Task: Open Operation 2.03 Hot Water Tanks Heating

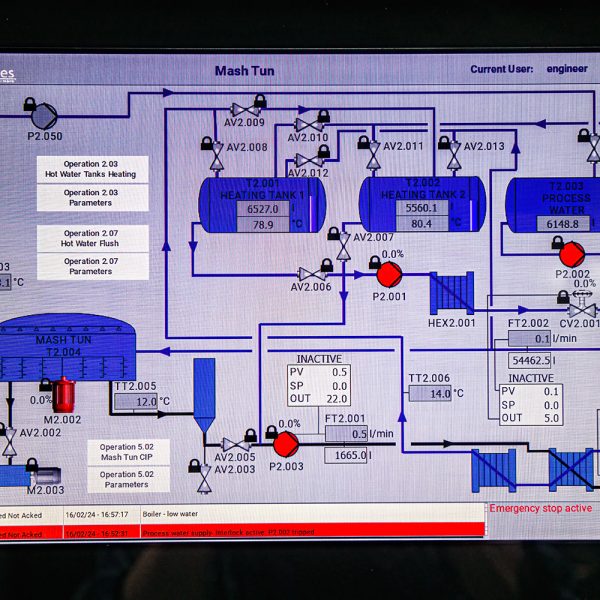Action: (x=91, y=169)
